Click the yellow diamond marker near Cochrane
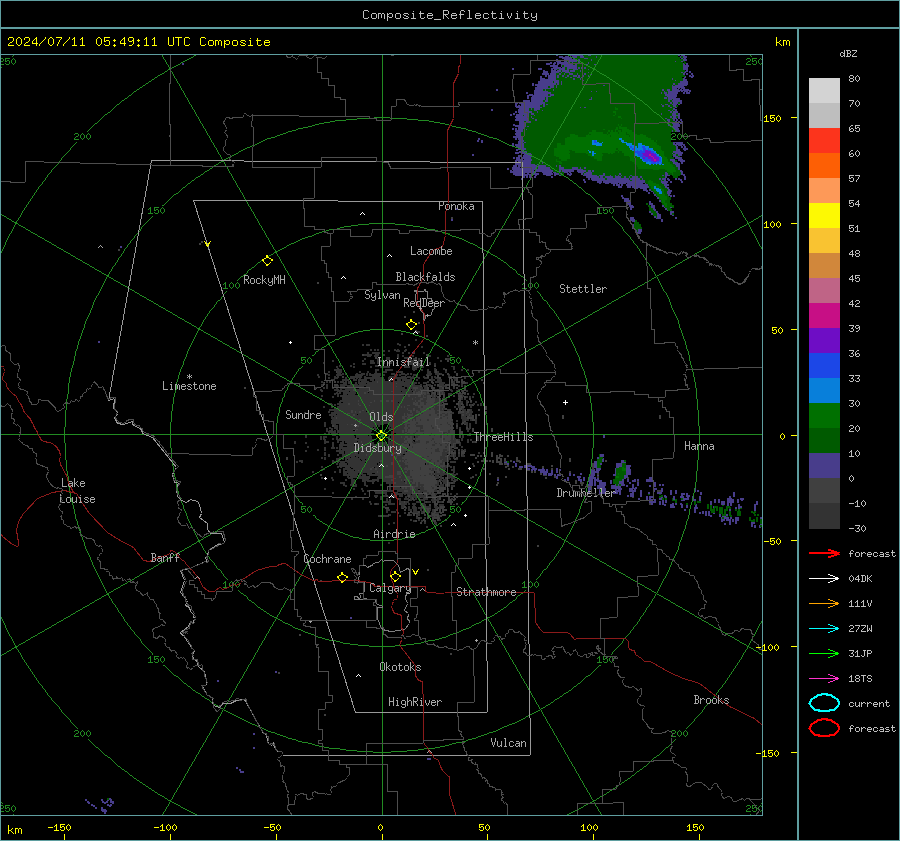The width and height of the screenshot is (900, 841). (x=342, y=577)
